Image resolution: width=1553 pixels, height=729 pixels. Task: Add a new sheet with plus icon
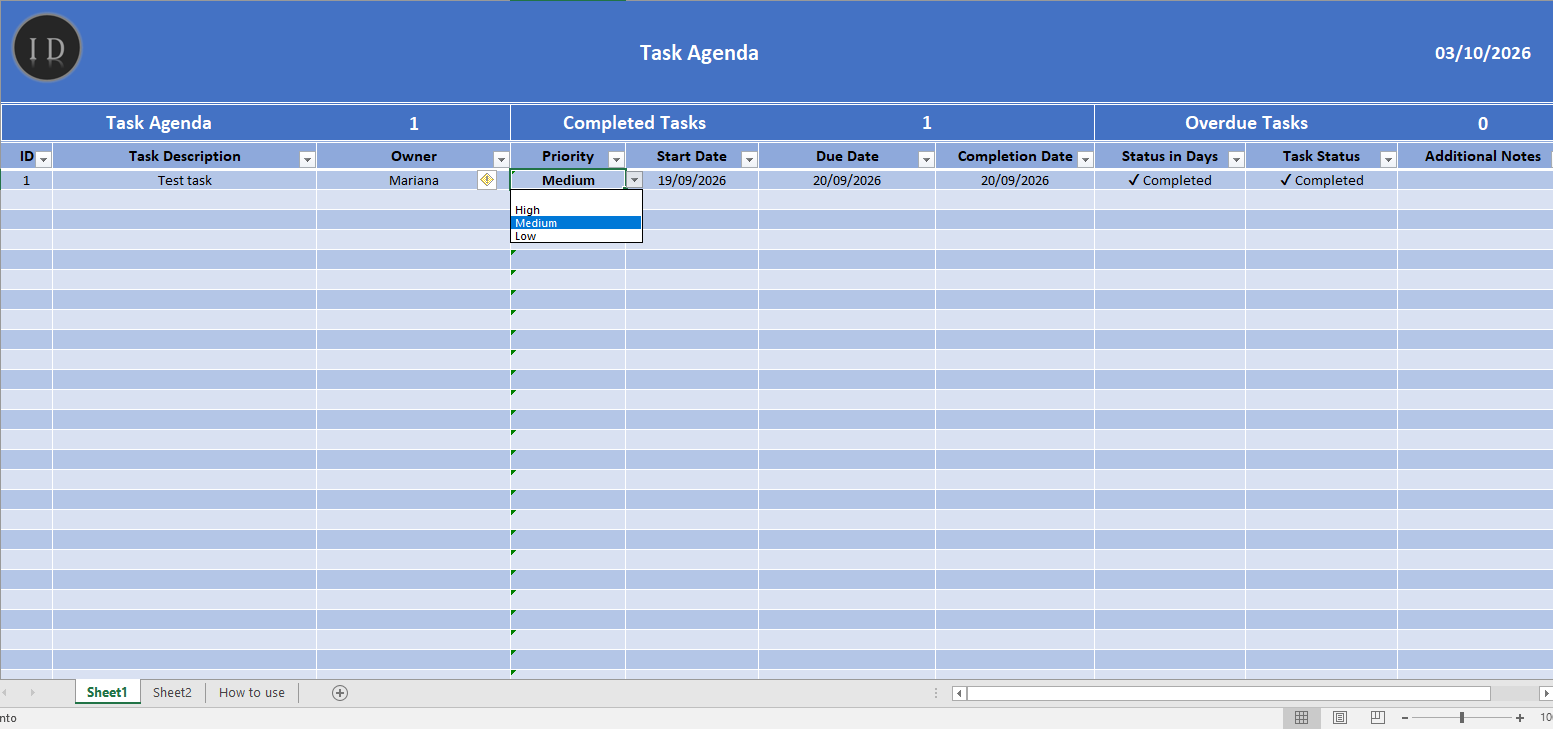(340, 693)
